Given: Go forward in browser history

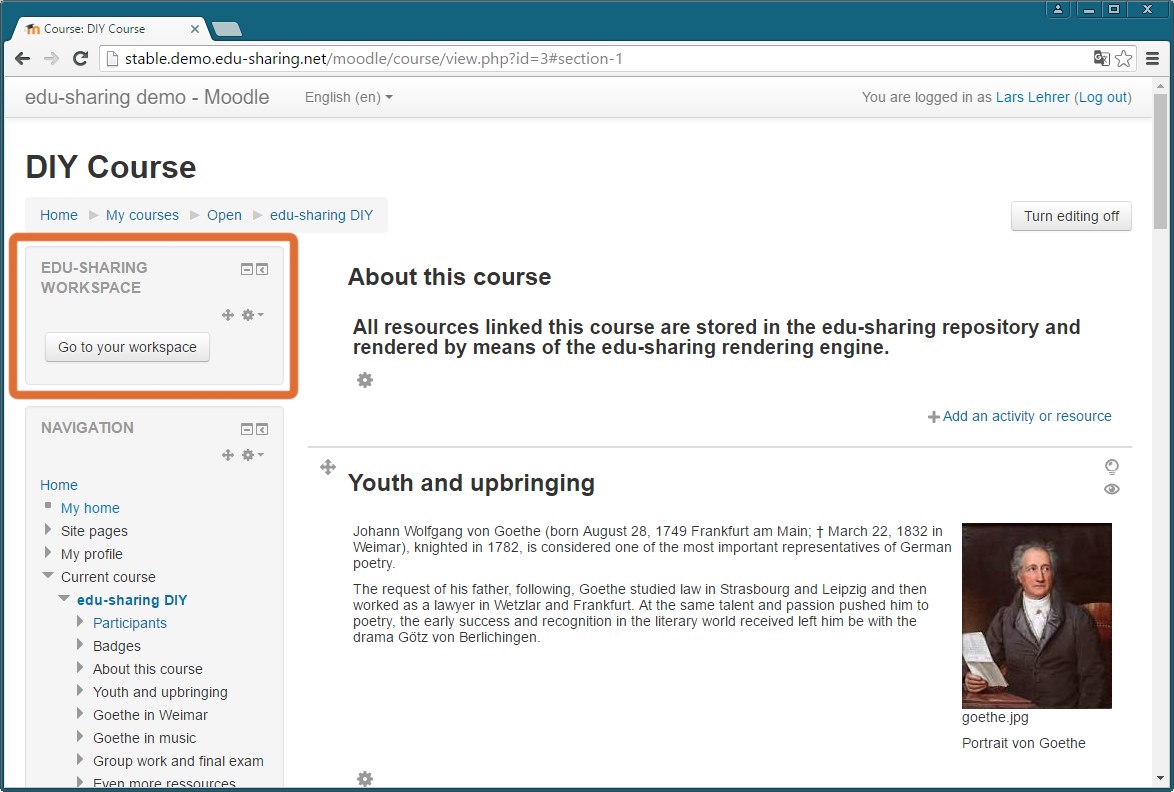Looking at the screenshot, I should coord(51,58).
